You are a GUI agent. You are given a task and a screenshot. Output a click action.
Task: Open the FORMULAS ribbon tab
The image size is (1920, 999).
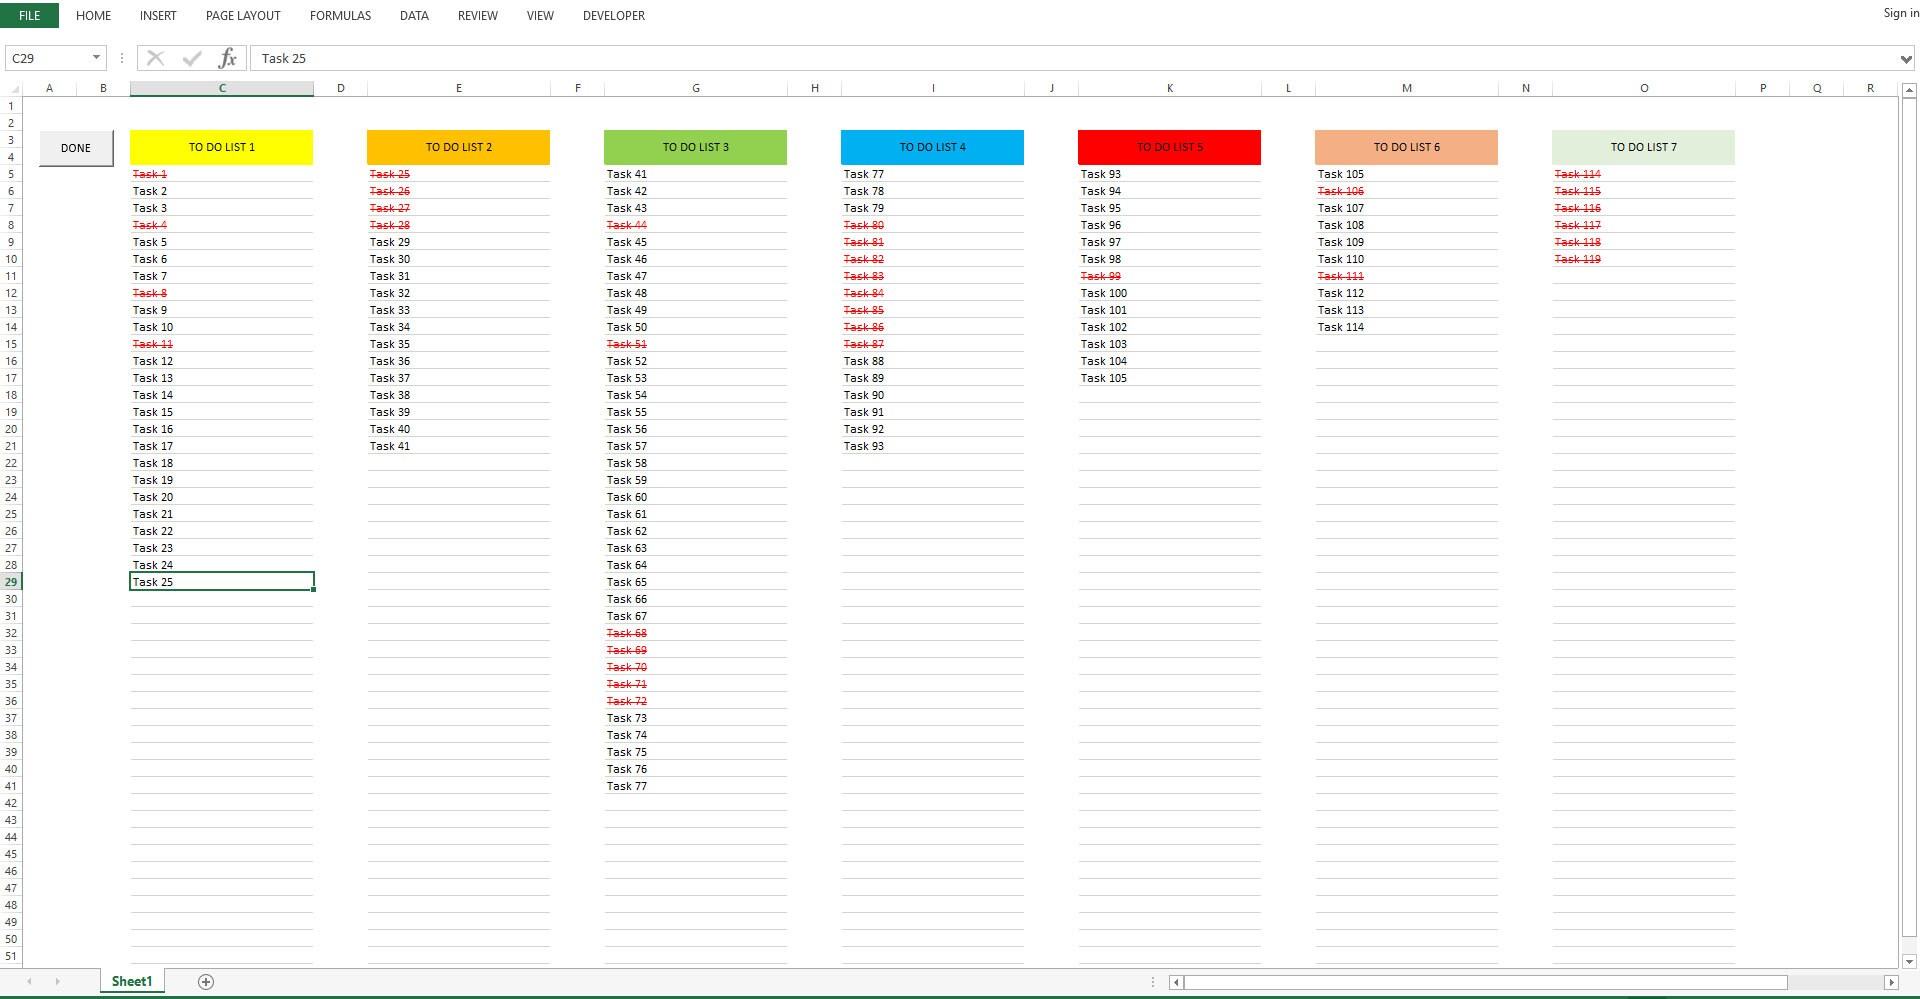[340, 15]
